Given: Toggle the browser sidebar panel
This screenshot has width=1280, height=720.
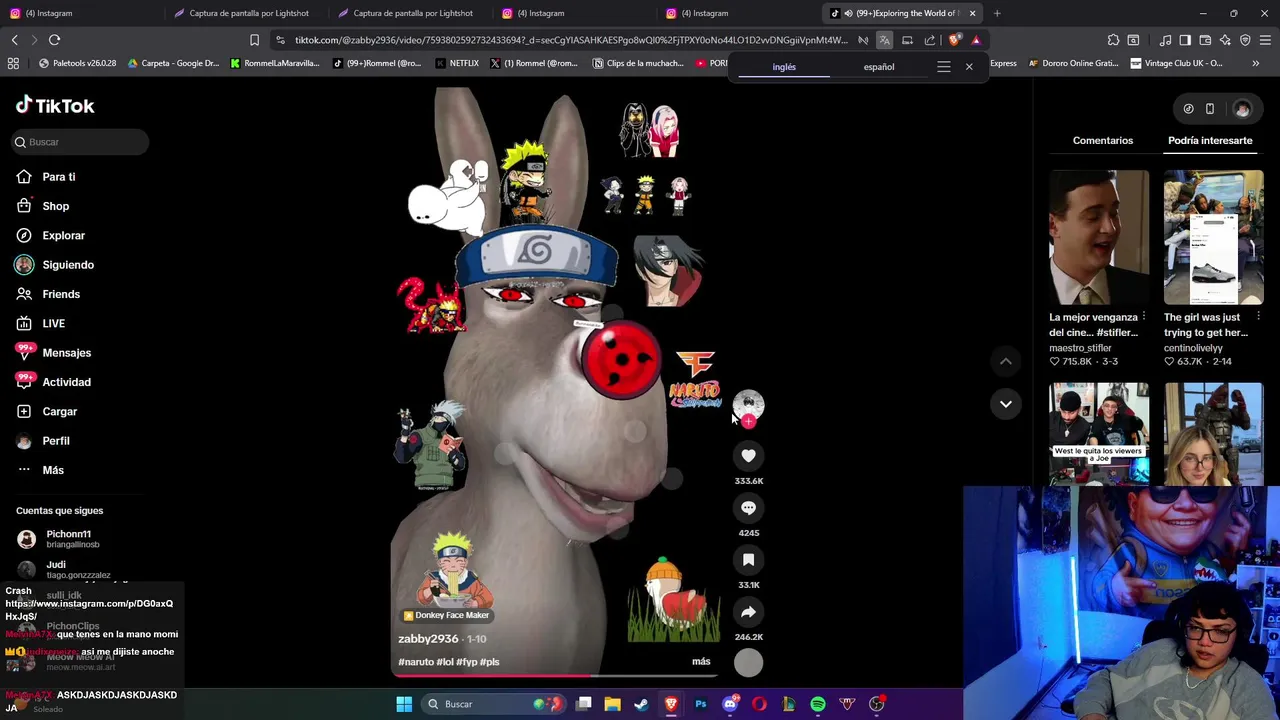Looking at the screenshot, I should (1185, 40).
